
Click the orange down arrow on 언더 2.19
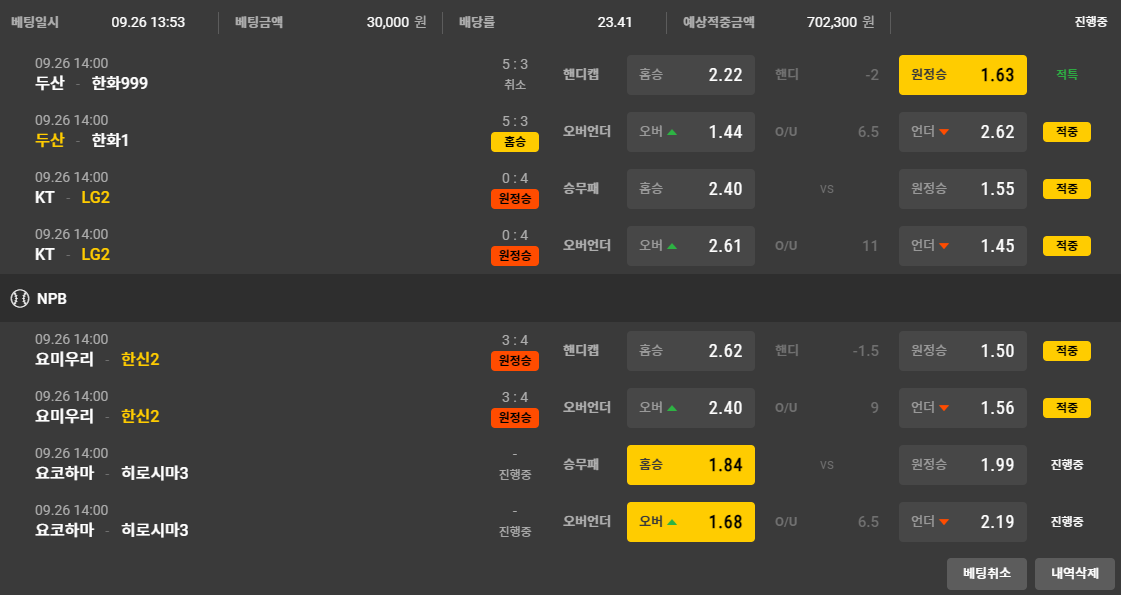click(x=944, y=522)
